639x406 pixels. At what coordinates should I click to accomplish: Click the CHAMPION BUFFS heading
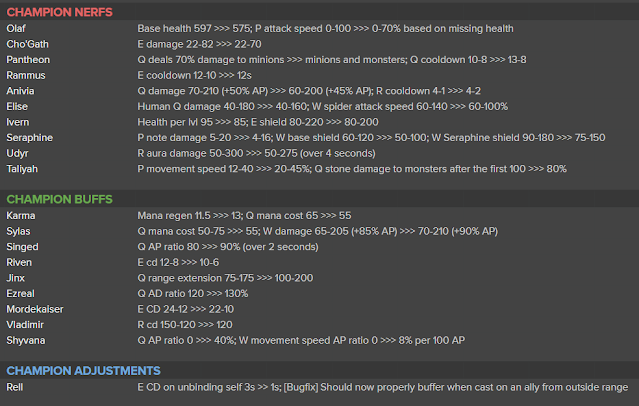[59, 199]
